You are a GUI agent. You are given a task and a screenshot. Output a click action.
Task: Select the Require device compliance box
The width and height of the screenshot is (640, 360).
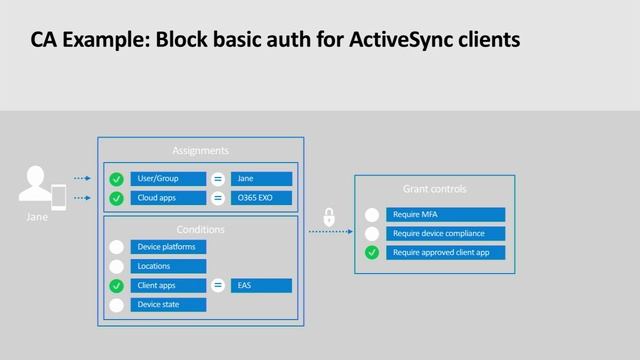446,233
